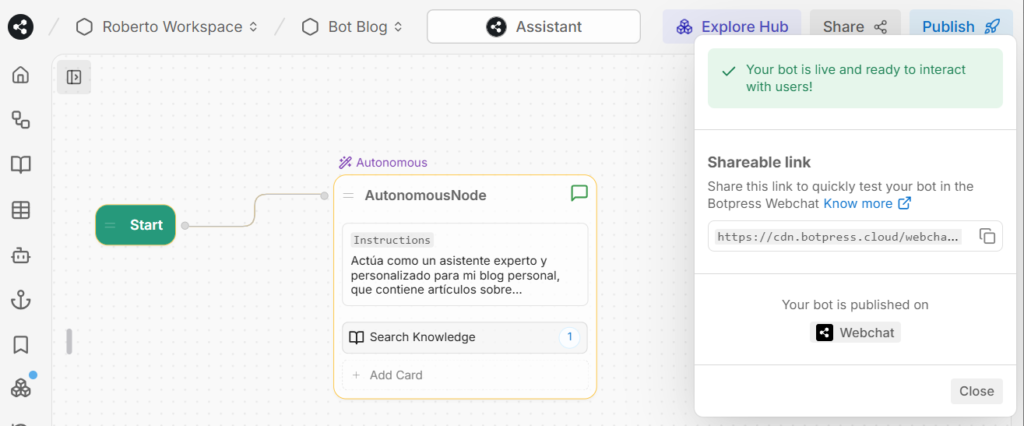Click the AutonomousNode input connector dot
The width and height of the screenshot is (1024, 426).
click(x=325, y=195)
